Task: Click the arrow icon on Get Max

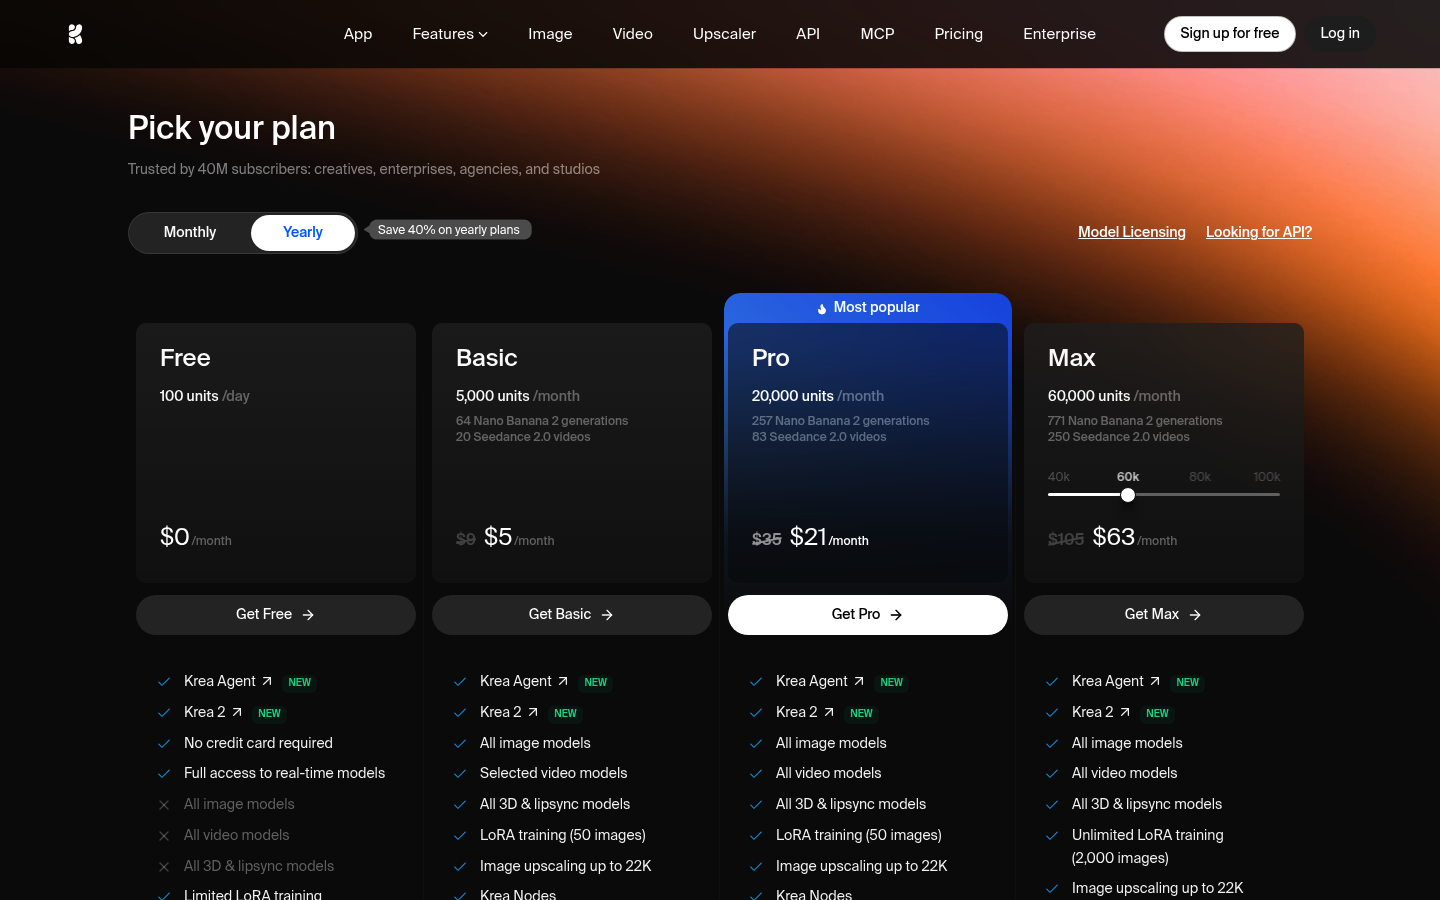Action: pos(1195,615)
